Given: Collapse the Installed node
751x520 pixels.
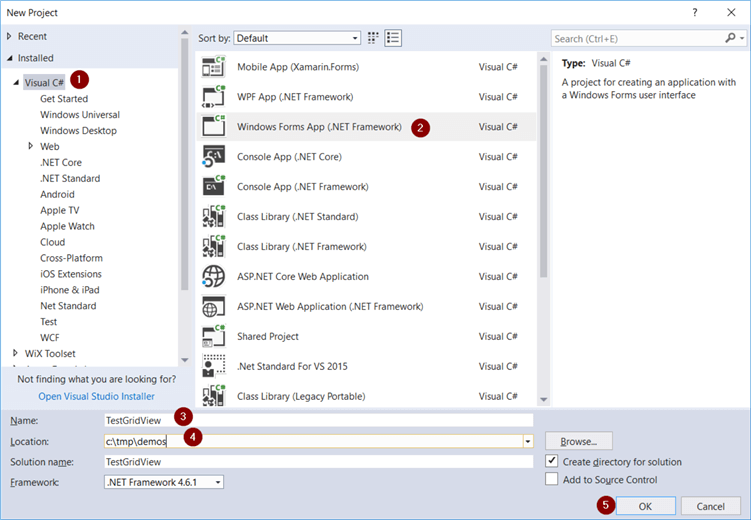Looking at the screenshot, I should click(x=10, y=58).
